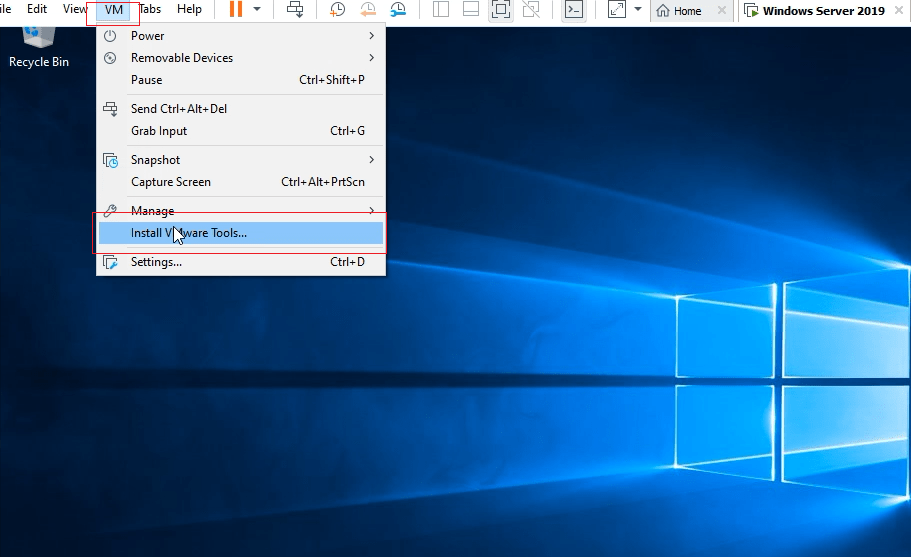This screenshot has height=557, width=911.
Task: Click the Send Ctrl+Alt+Del menu icon
Action: [110, 109]
